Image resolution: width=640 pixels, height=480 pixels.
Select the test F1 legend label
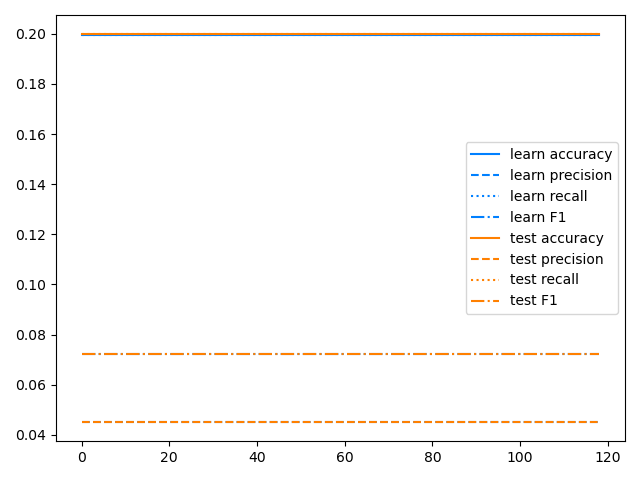(533, 300)
